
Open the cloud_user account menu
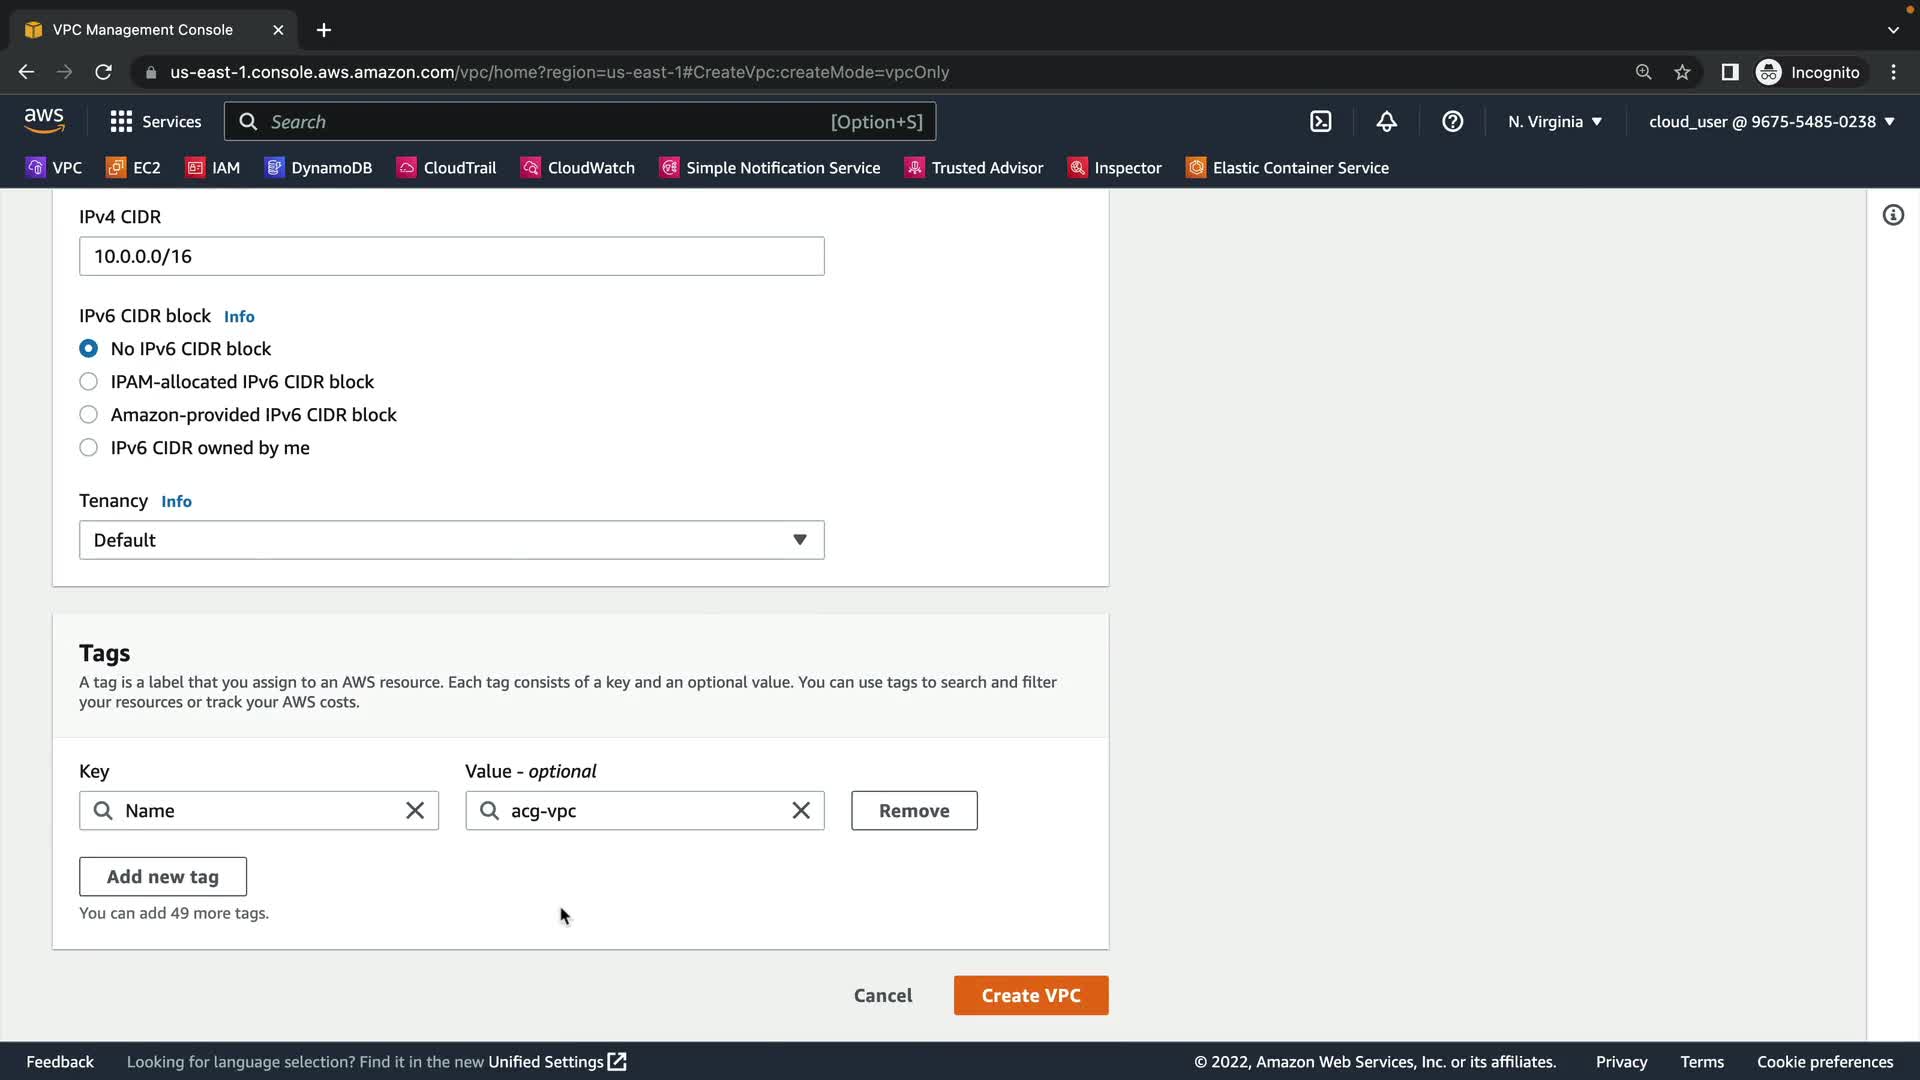click(x=1771, y=121)
